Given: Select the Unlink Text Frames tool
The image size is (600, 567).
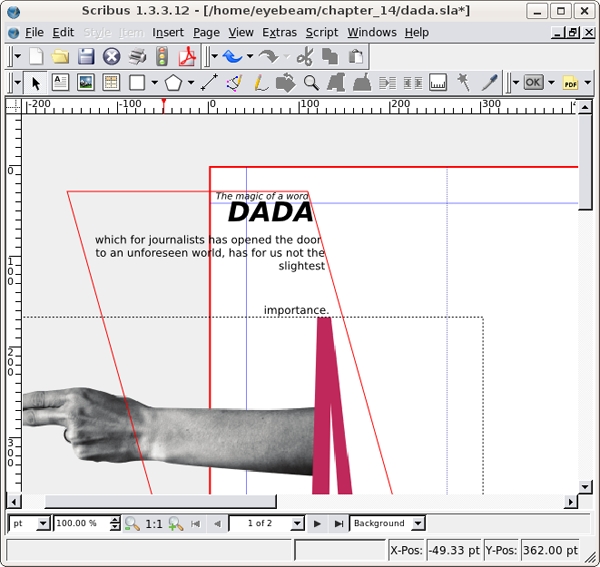Looking at the screenshot, I should [x=412, y=83].
